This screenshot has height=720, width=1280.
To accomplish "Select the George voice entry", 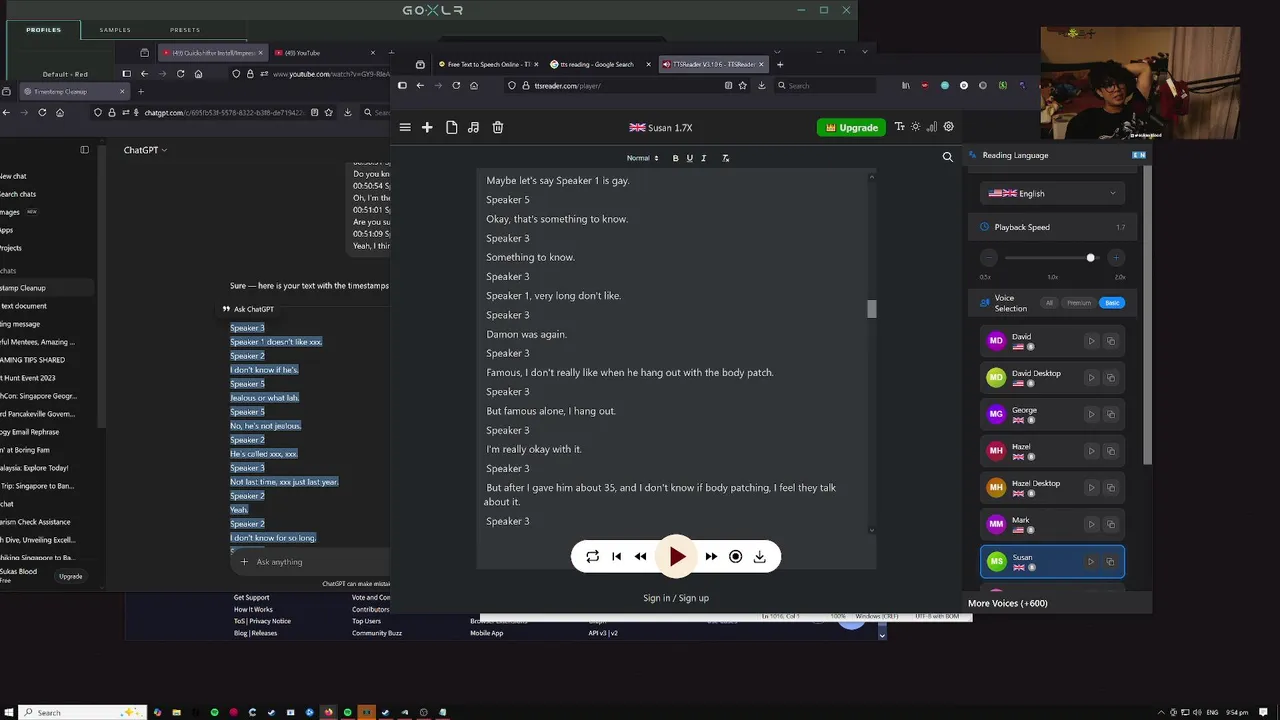I will [x=1052, y=414].
